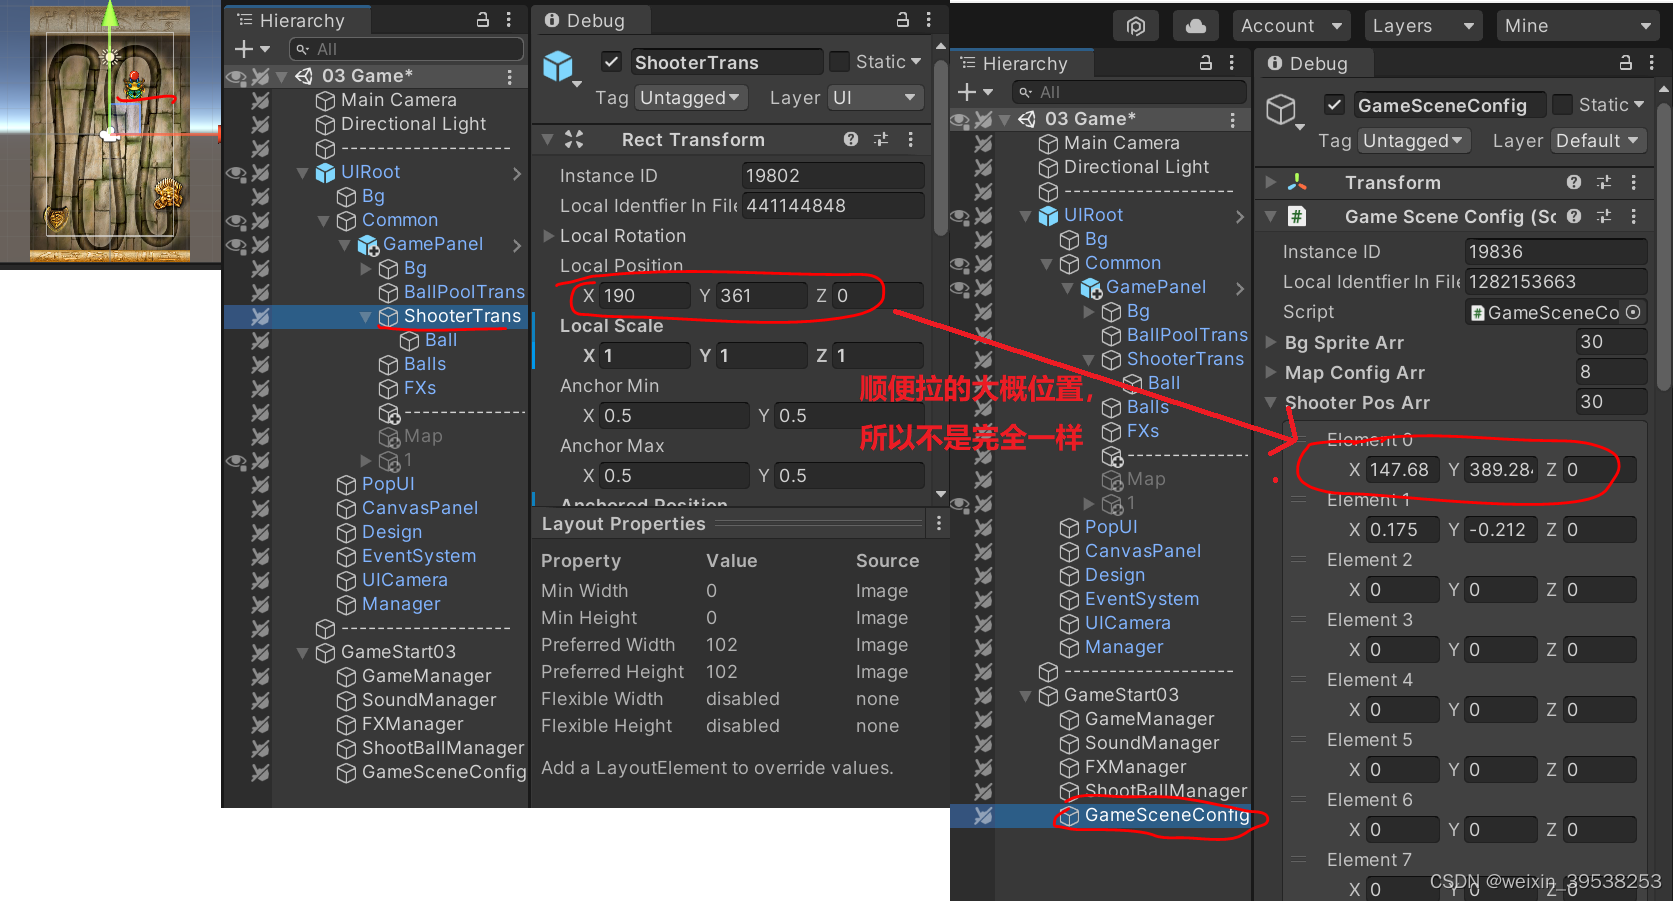Toggle Static checkbox for ShooterTrans
The width and height of the screenshot is (1678, 901).
(x=840, y=62)
